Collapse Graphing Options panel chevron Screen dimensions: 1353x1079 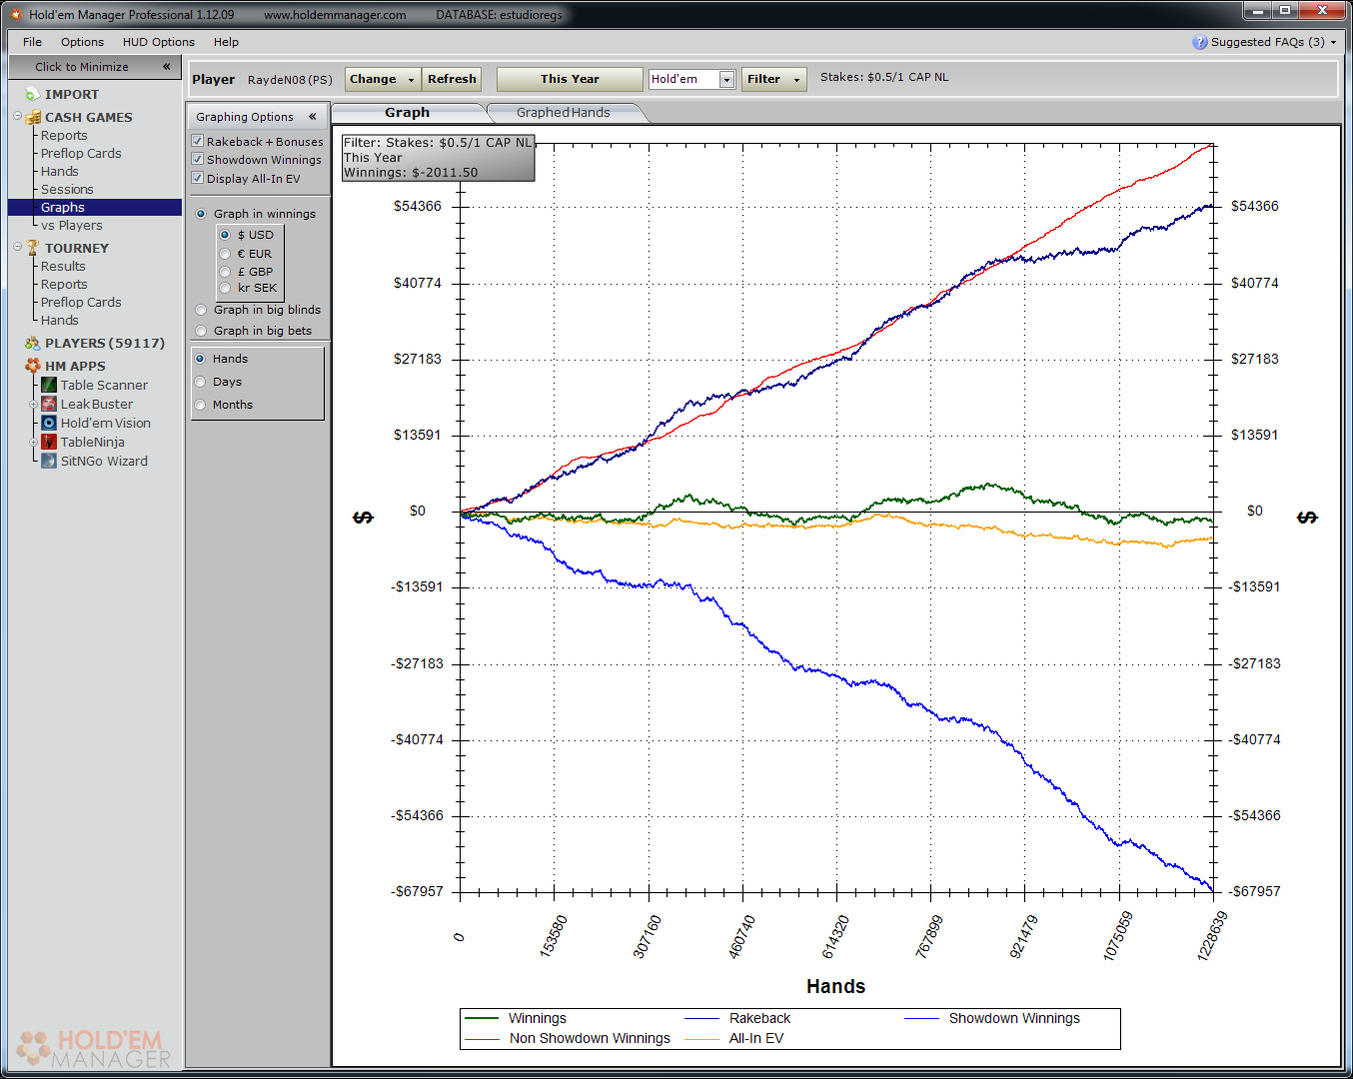click(312, 117)
